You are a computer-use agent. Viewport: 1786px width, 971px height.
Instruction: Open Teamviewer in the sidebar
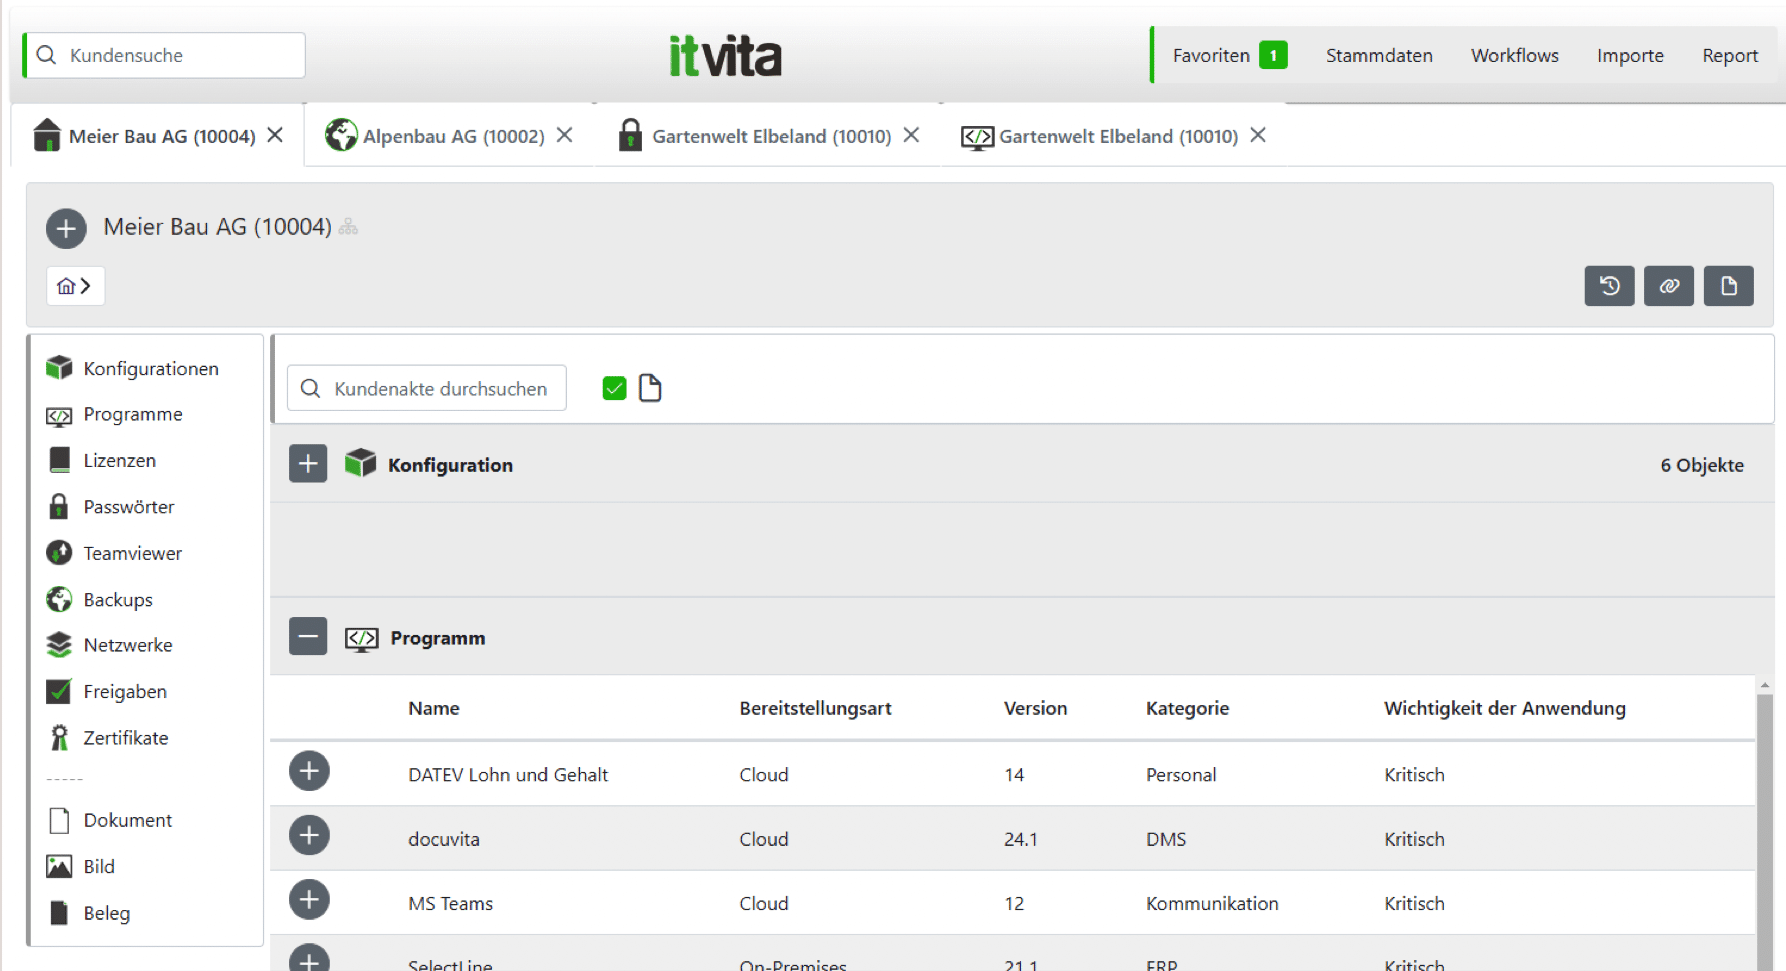[x=132, y=553]
